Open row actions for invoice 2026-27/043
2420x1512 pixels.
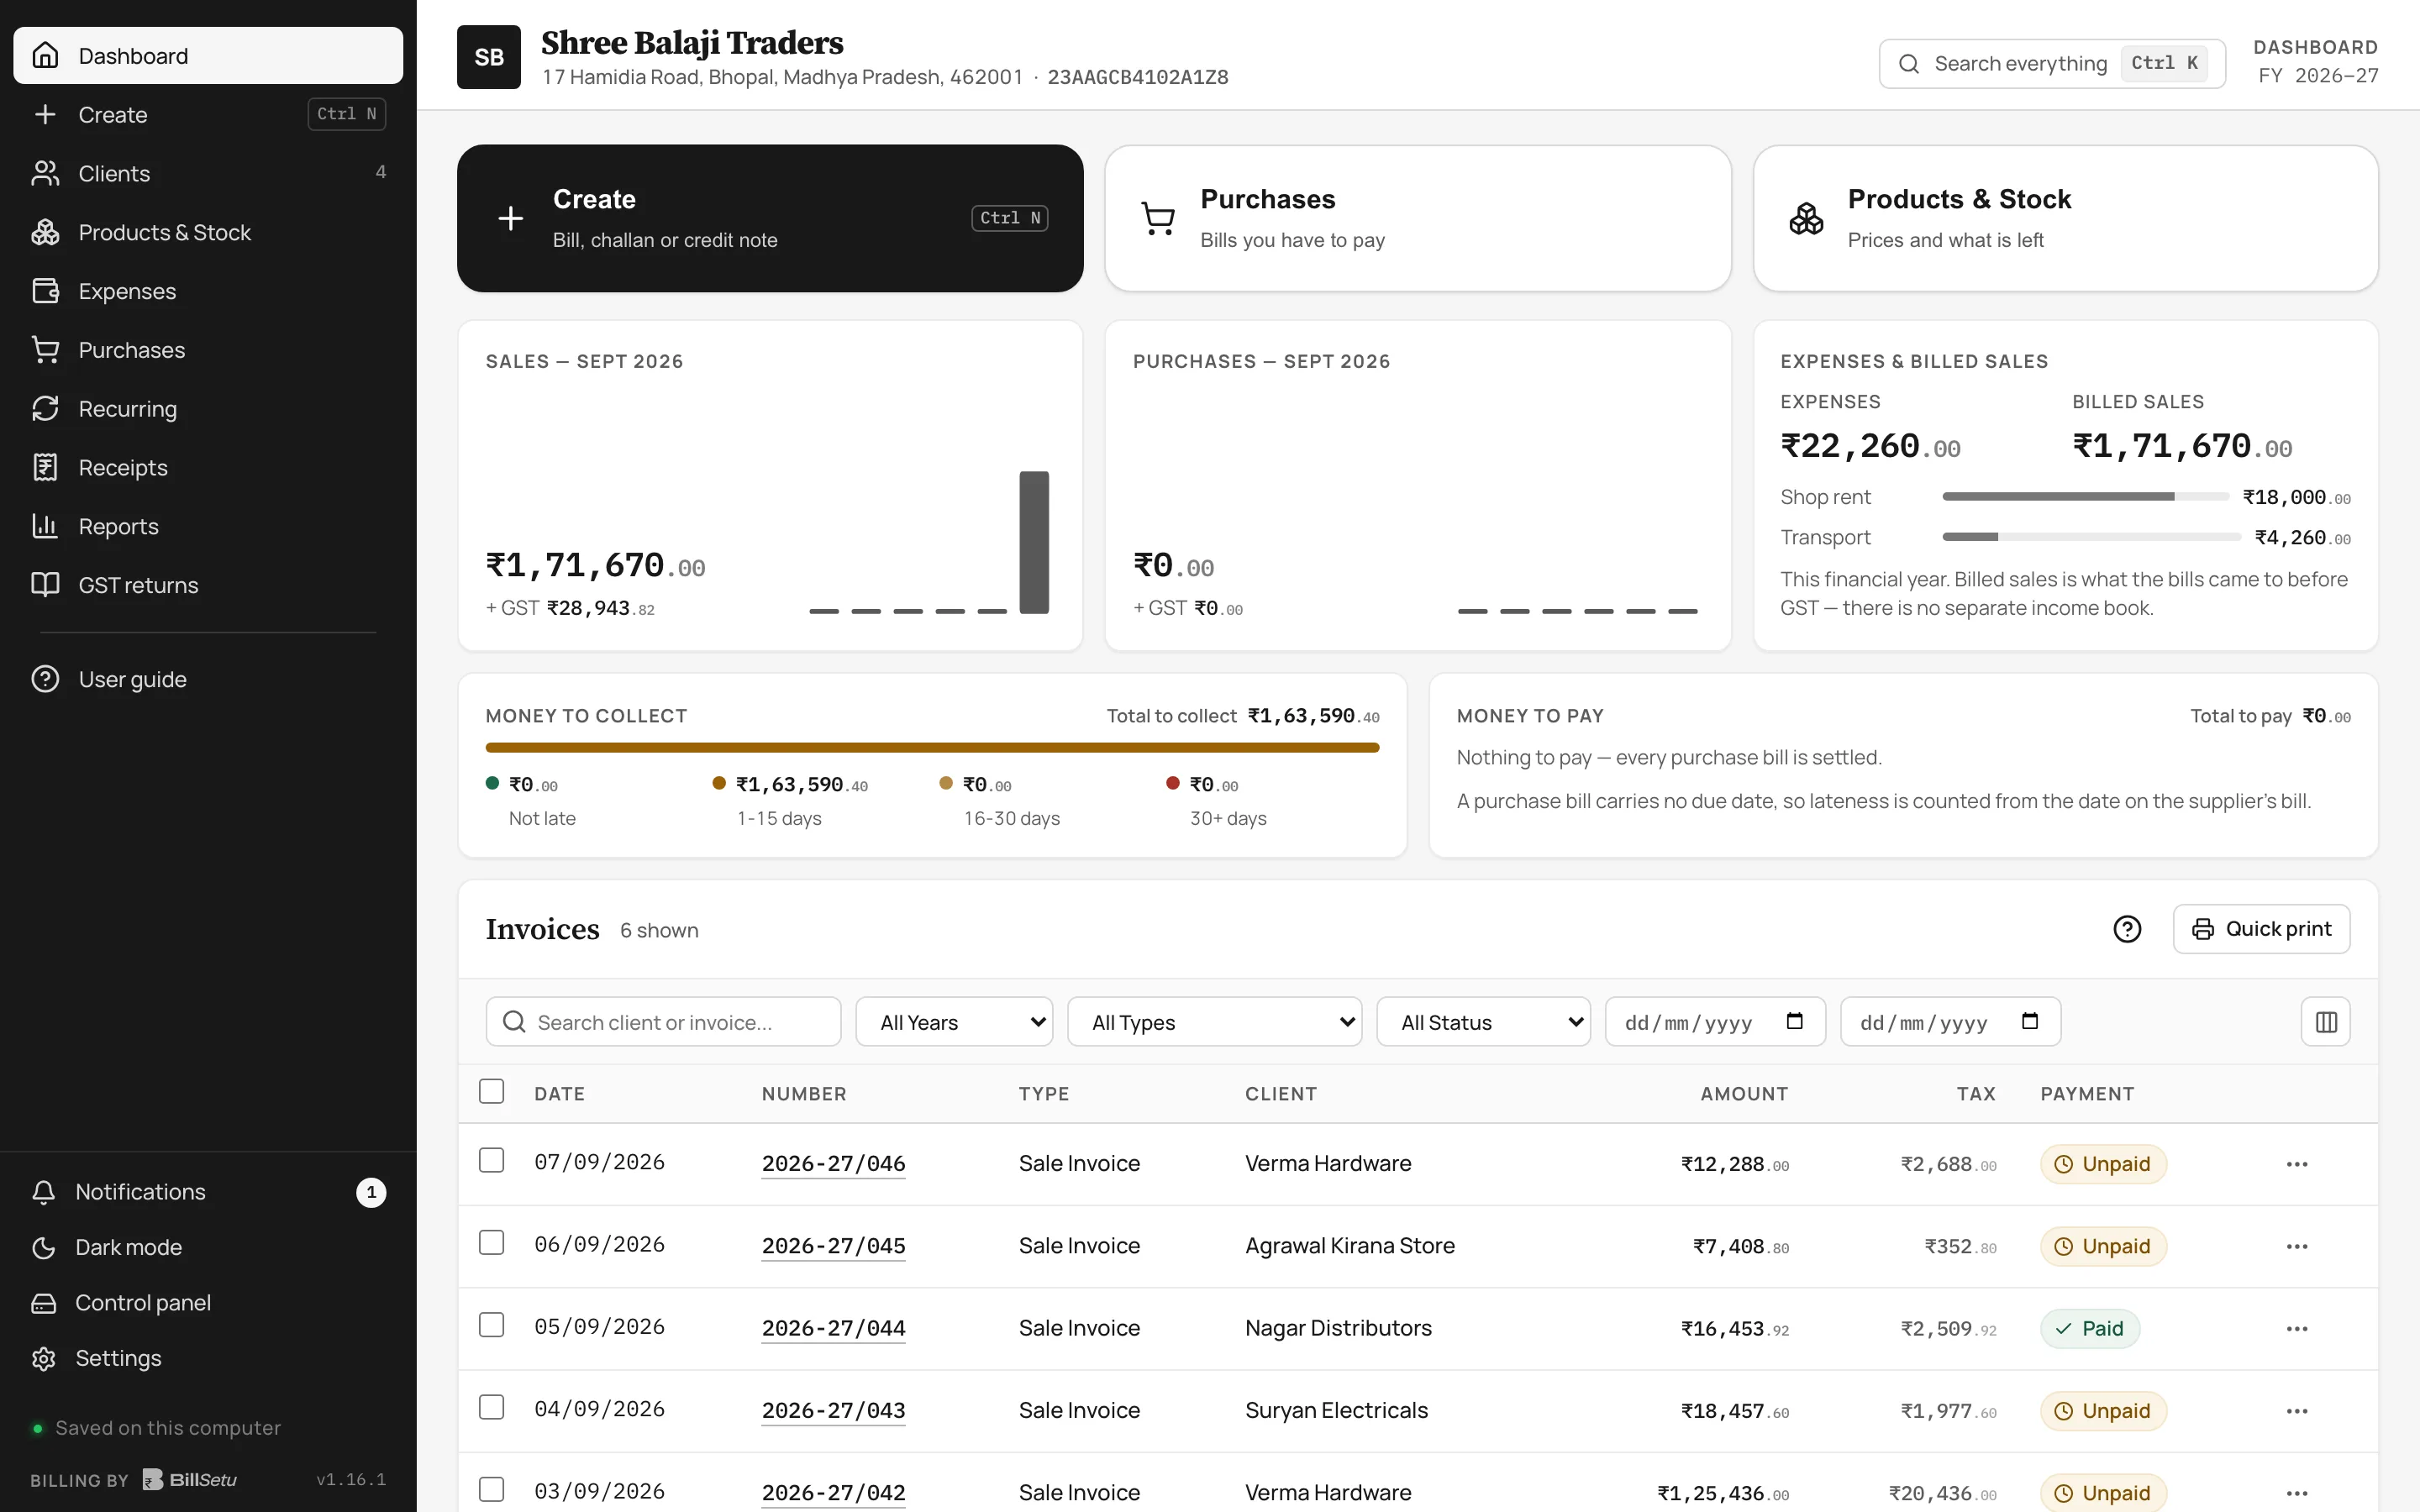pos(2297,1411)
